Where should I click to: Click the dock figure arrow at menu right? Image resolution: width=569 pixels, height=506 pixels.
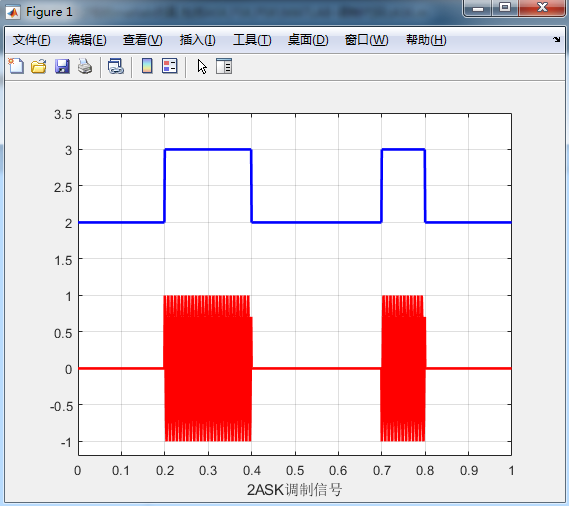[557, 39]
